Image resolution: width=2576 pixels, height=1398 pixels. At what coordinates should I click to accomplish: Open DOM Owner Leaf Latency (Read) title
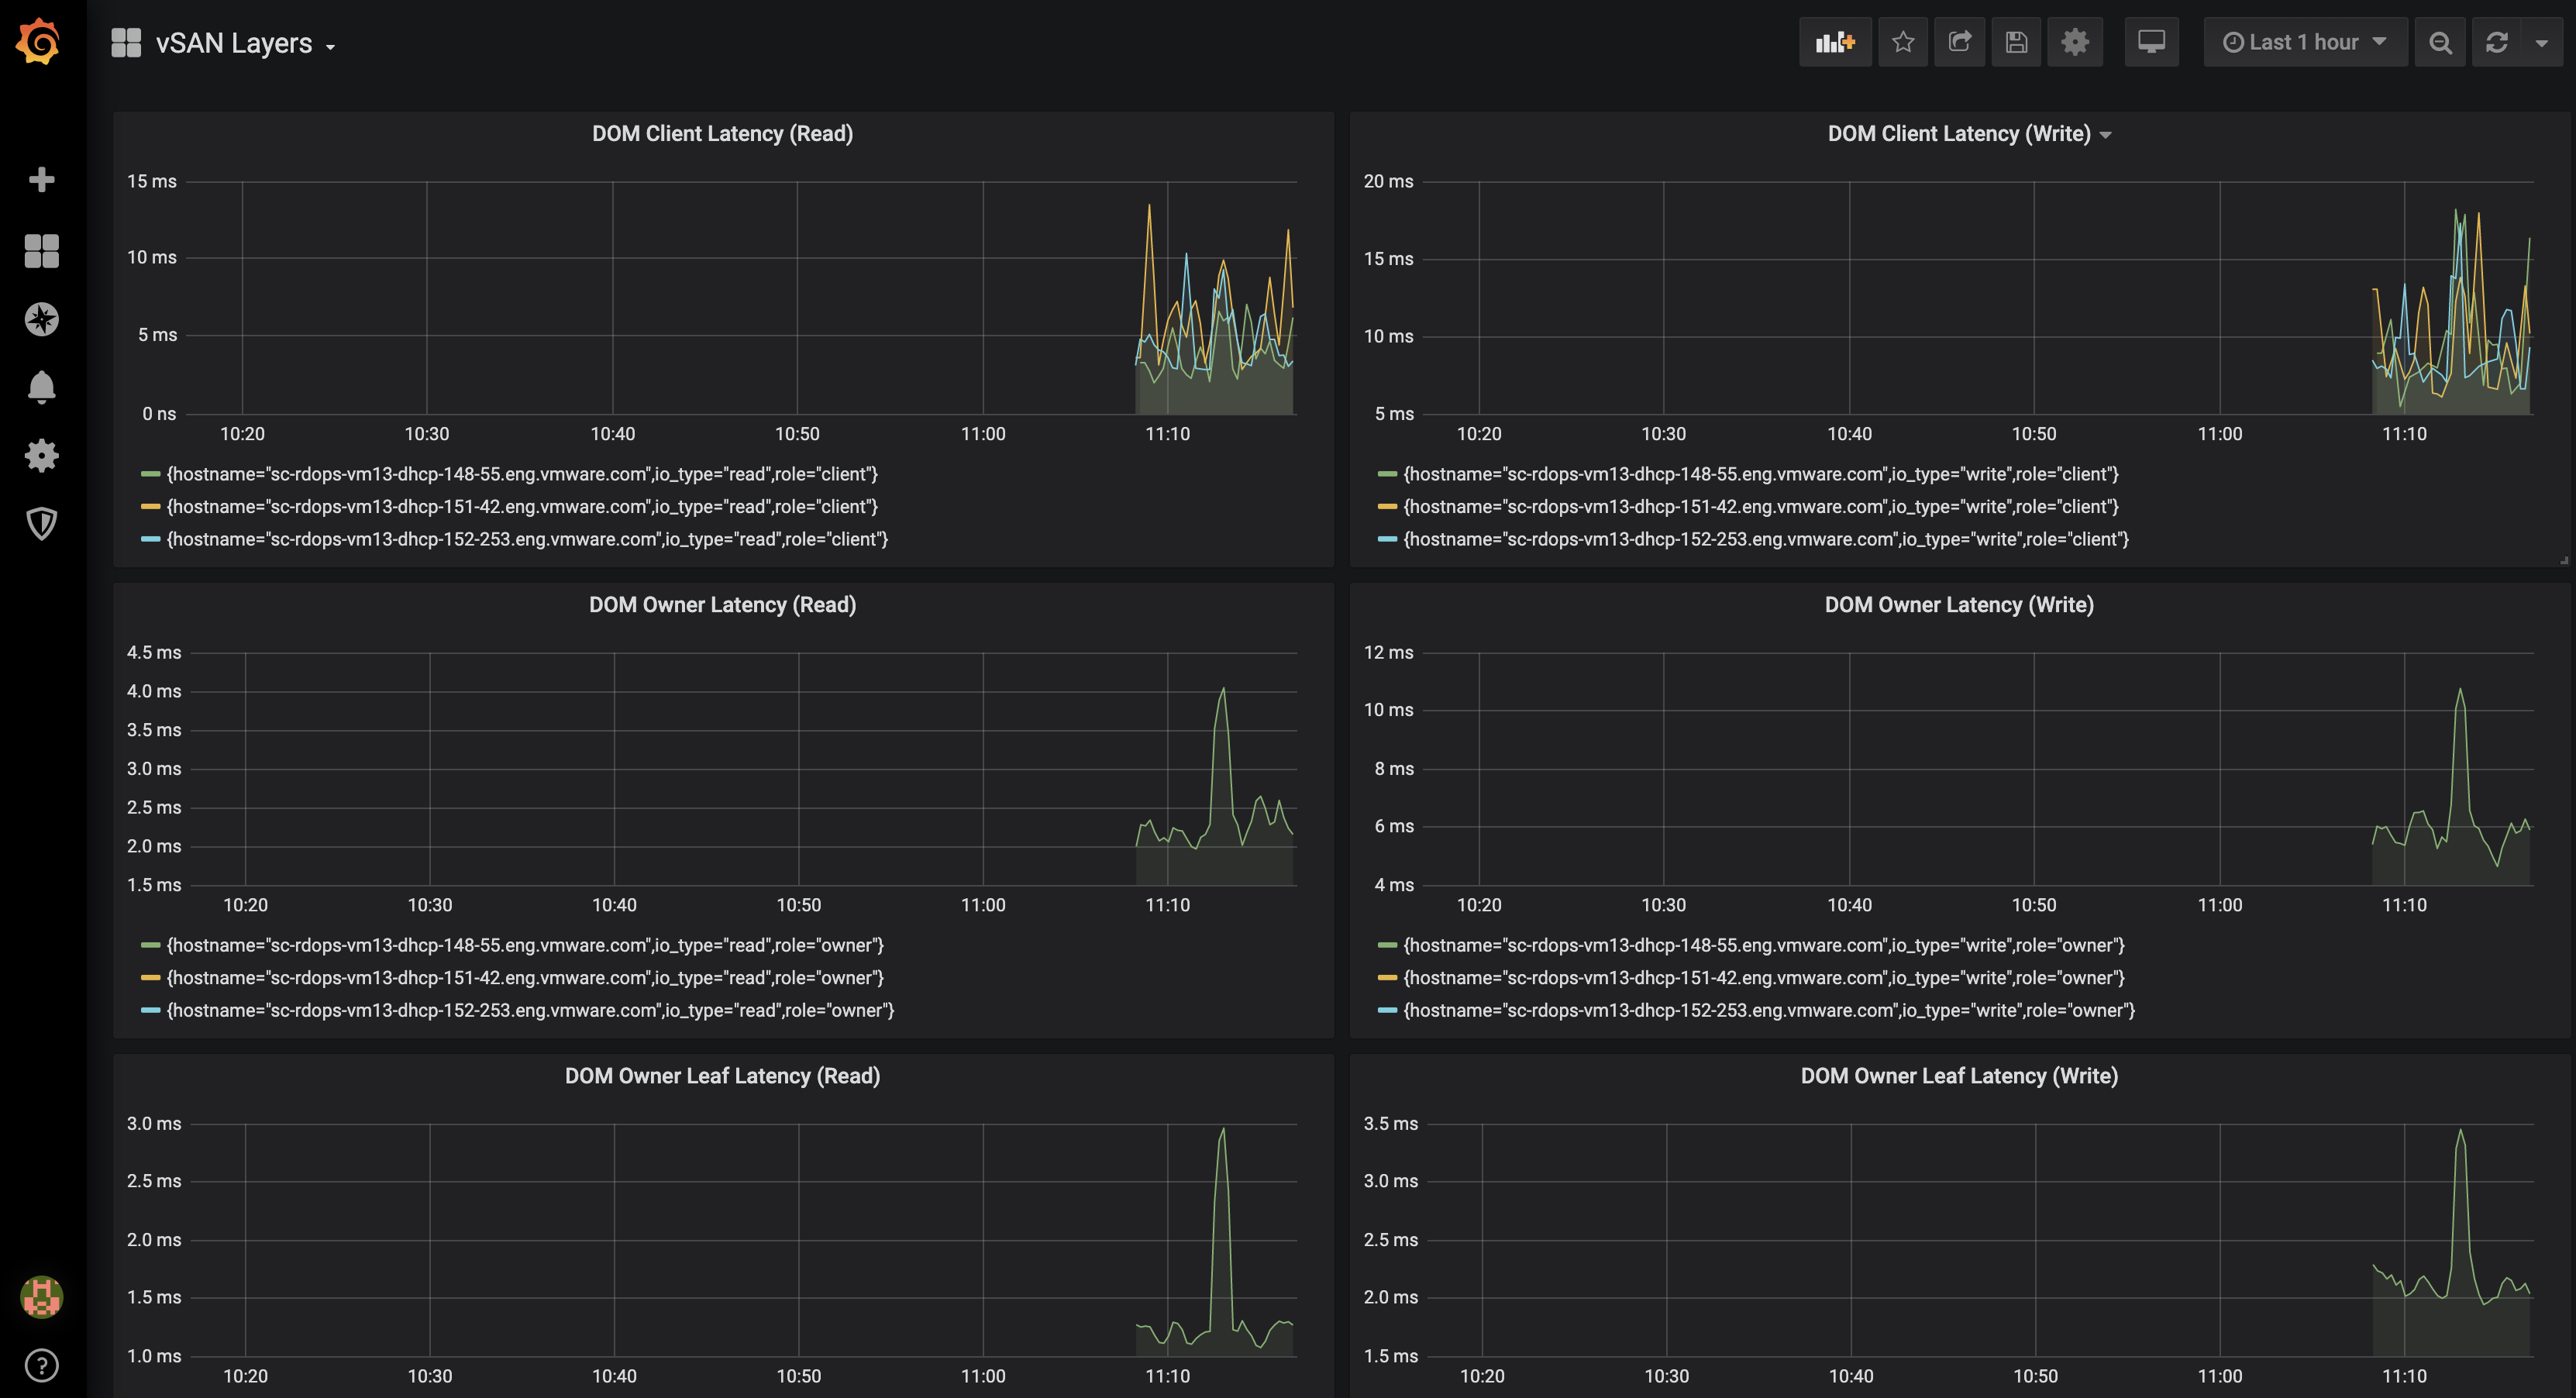click(x=722, y=1076)
